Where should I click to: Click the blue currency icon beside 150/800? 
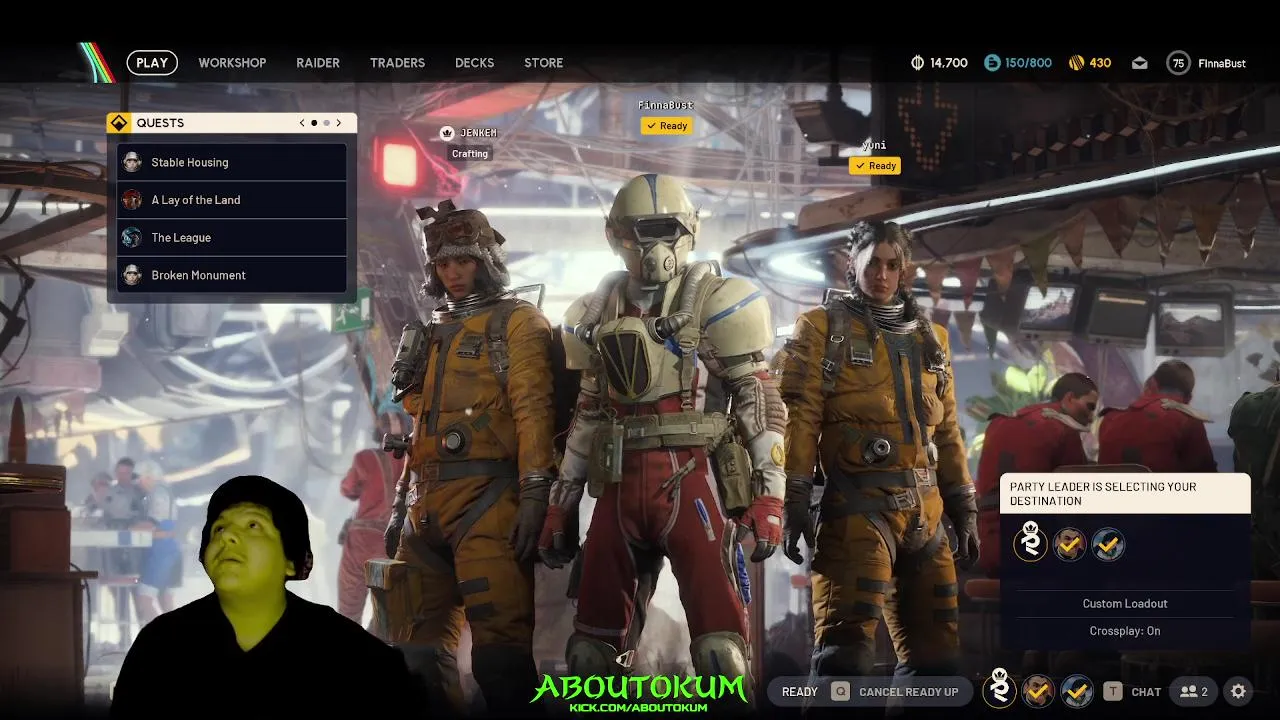click(x=992, y=62)
